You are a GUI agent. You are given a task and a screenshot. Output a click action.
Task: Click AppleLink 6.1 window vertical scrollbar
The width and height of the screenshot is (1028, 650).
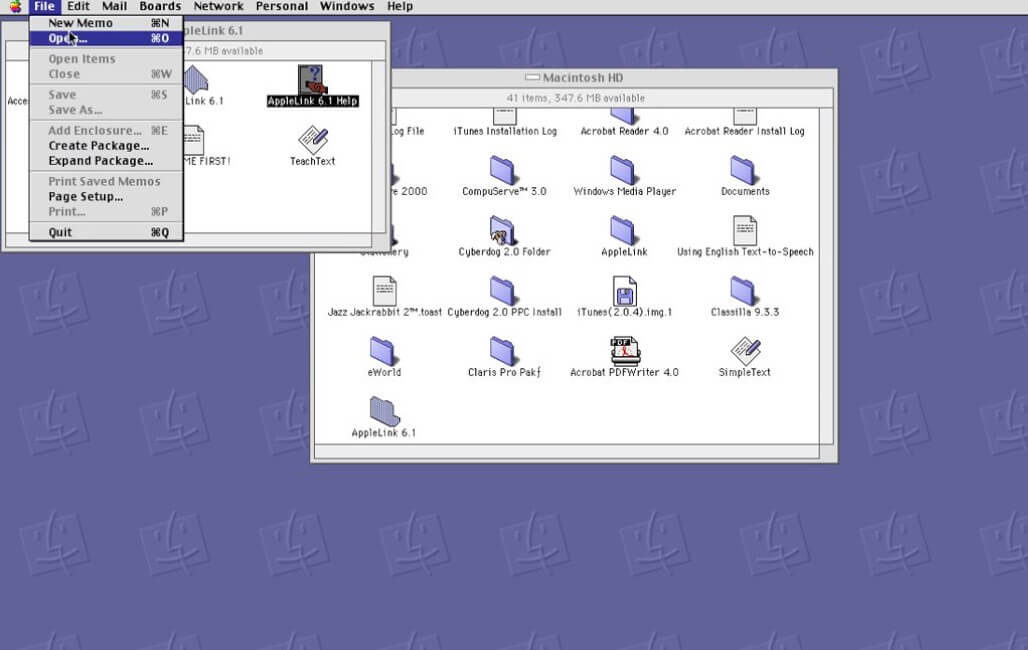(x=379, y=146)
